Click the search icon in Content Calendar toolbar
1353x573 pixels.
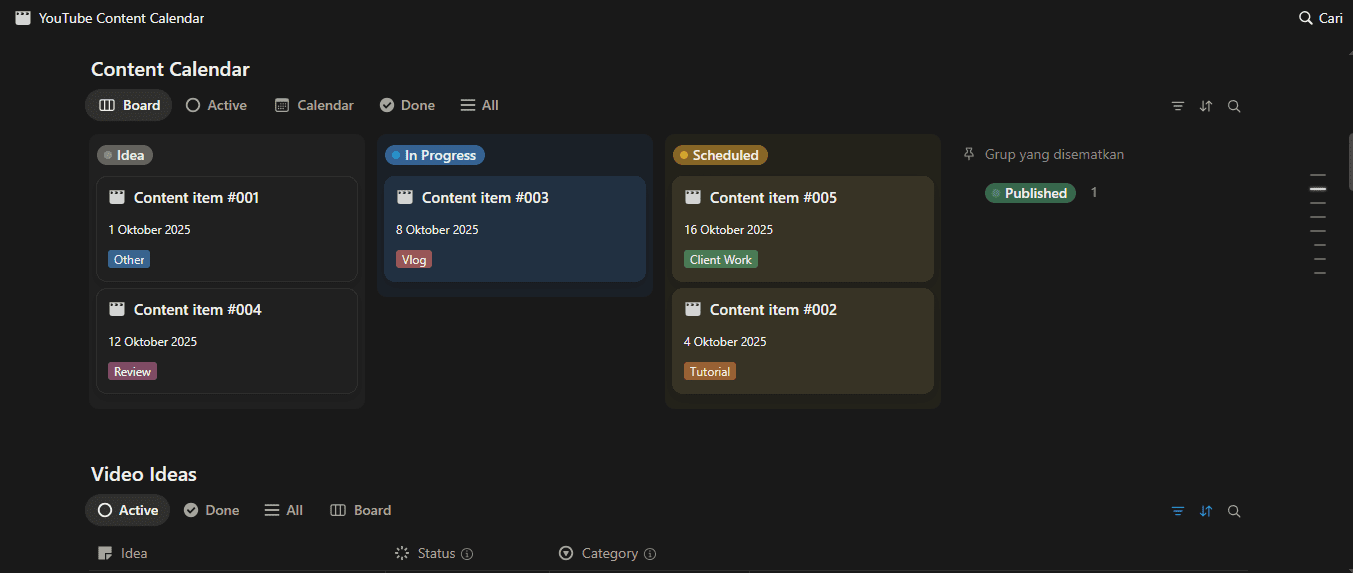(1234, 106)
